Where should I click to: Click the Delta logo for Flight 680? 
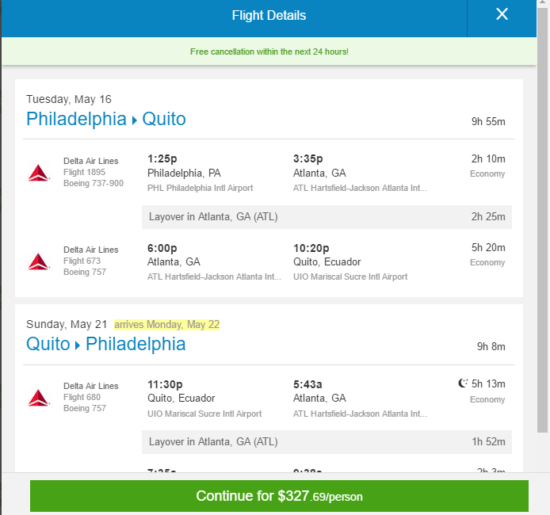point(39,398)
